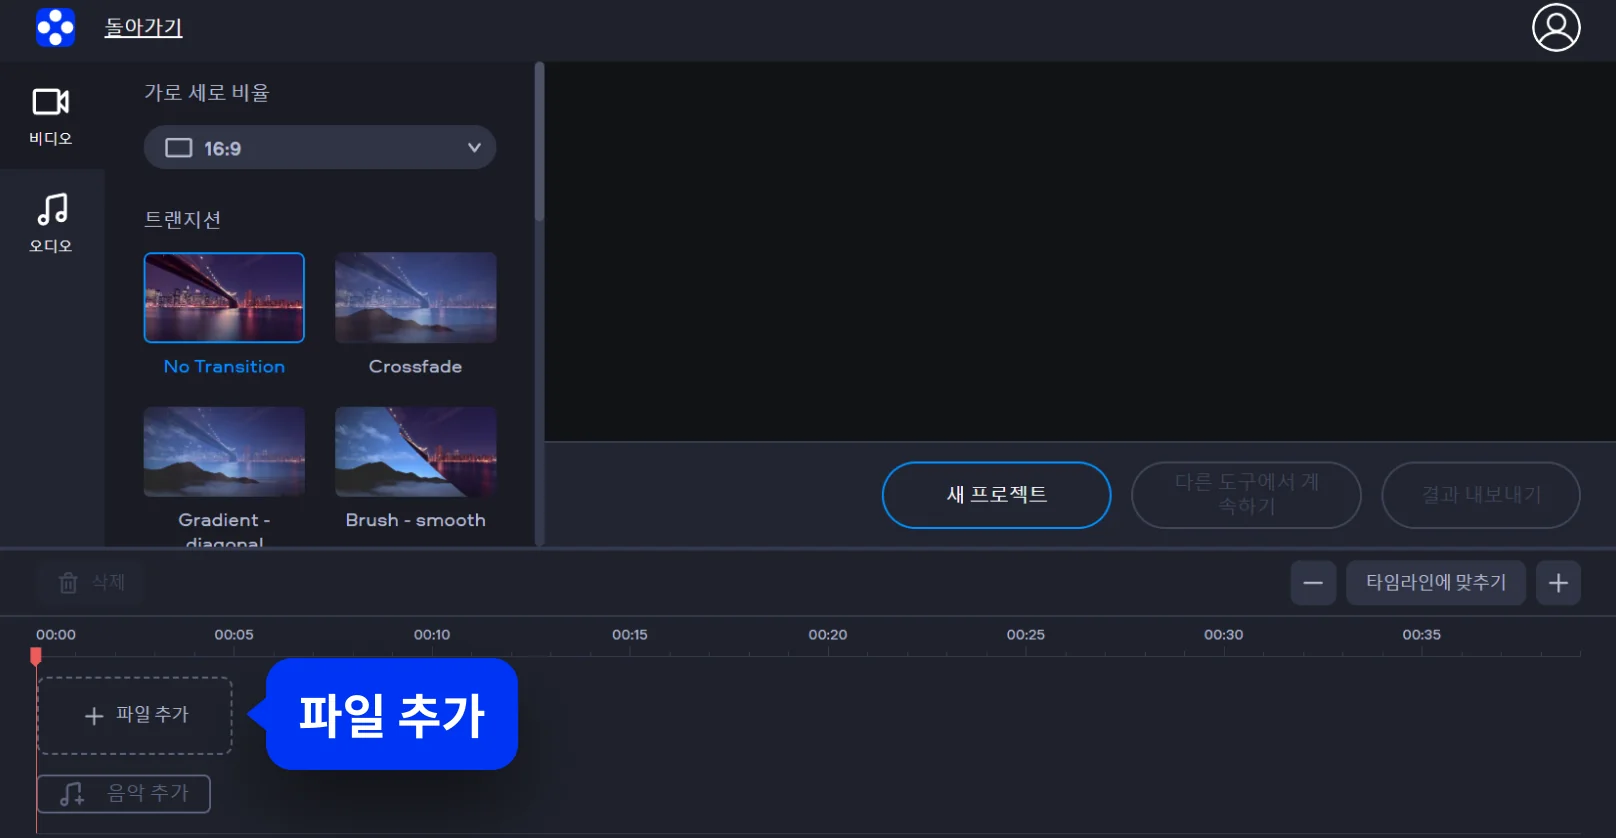Click the 00:20 mark on timeline ruler
1616x838 pixels.
click(828, 635)
